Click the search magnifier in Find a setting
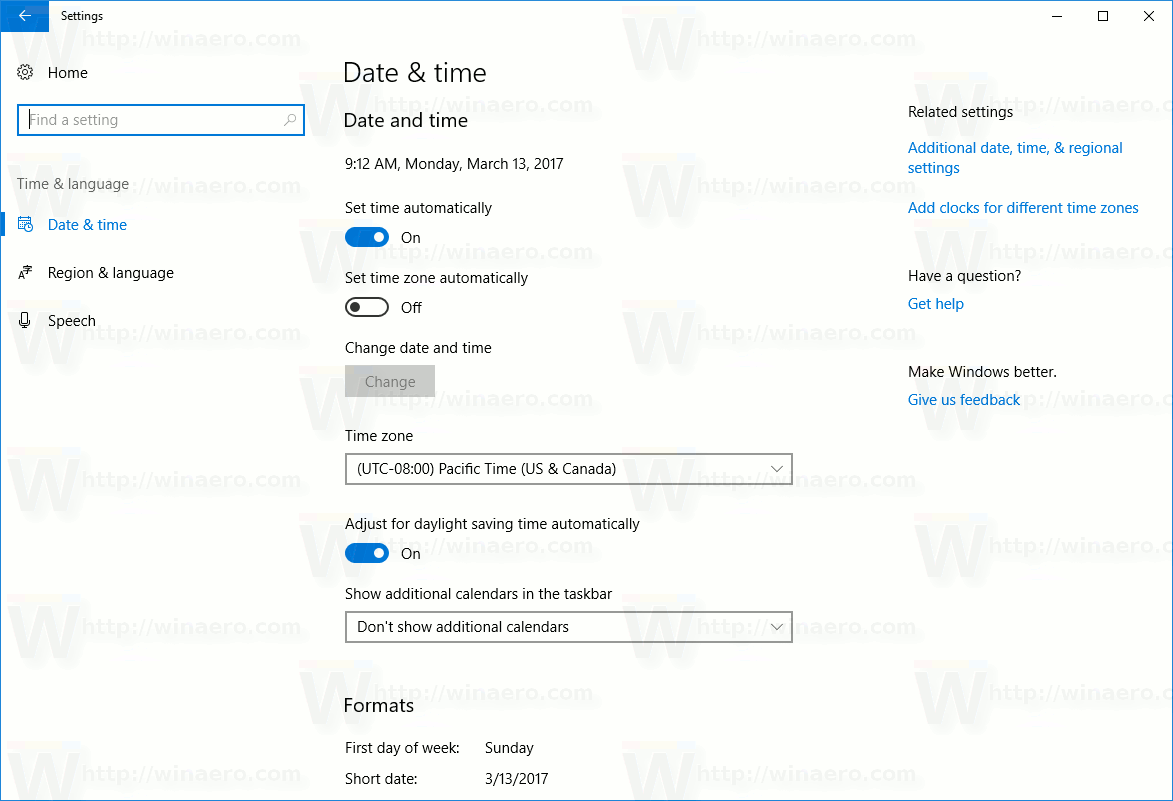This screenshot has height=801, width=1173. tap(290, 119)
